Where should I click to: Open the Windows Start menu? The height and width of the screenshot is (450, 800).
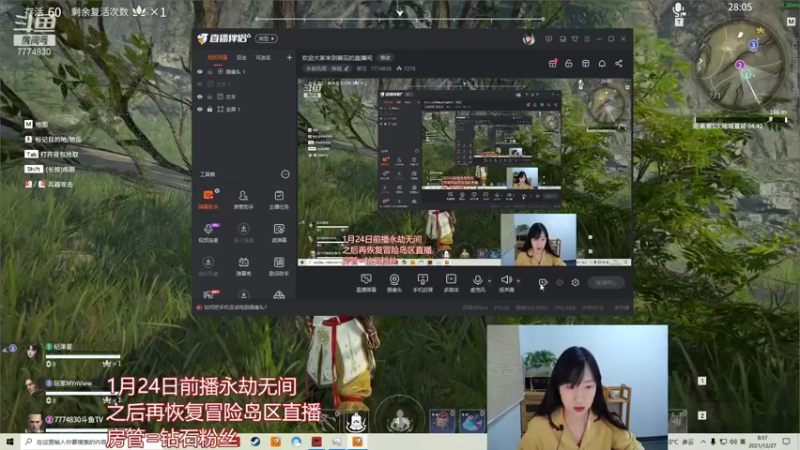coord(10,442)
